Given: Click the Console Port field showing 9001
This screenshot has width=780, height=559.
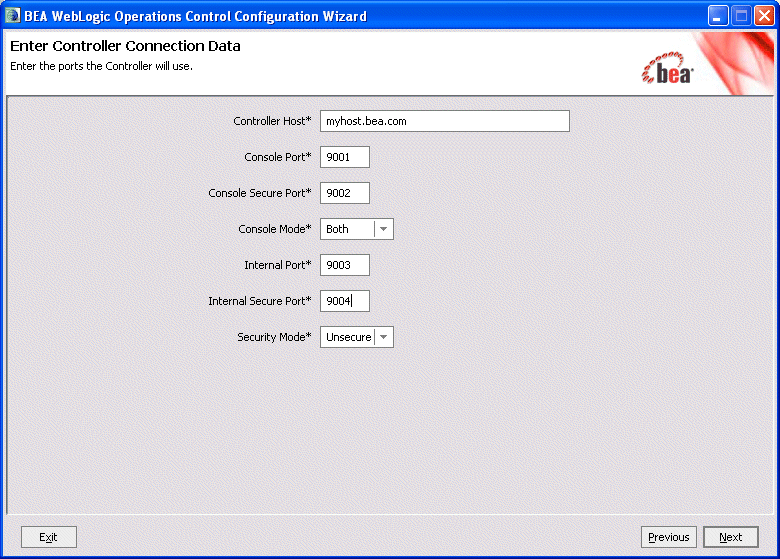Looking at the screenshot, I should [345, 157].
